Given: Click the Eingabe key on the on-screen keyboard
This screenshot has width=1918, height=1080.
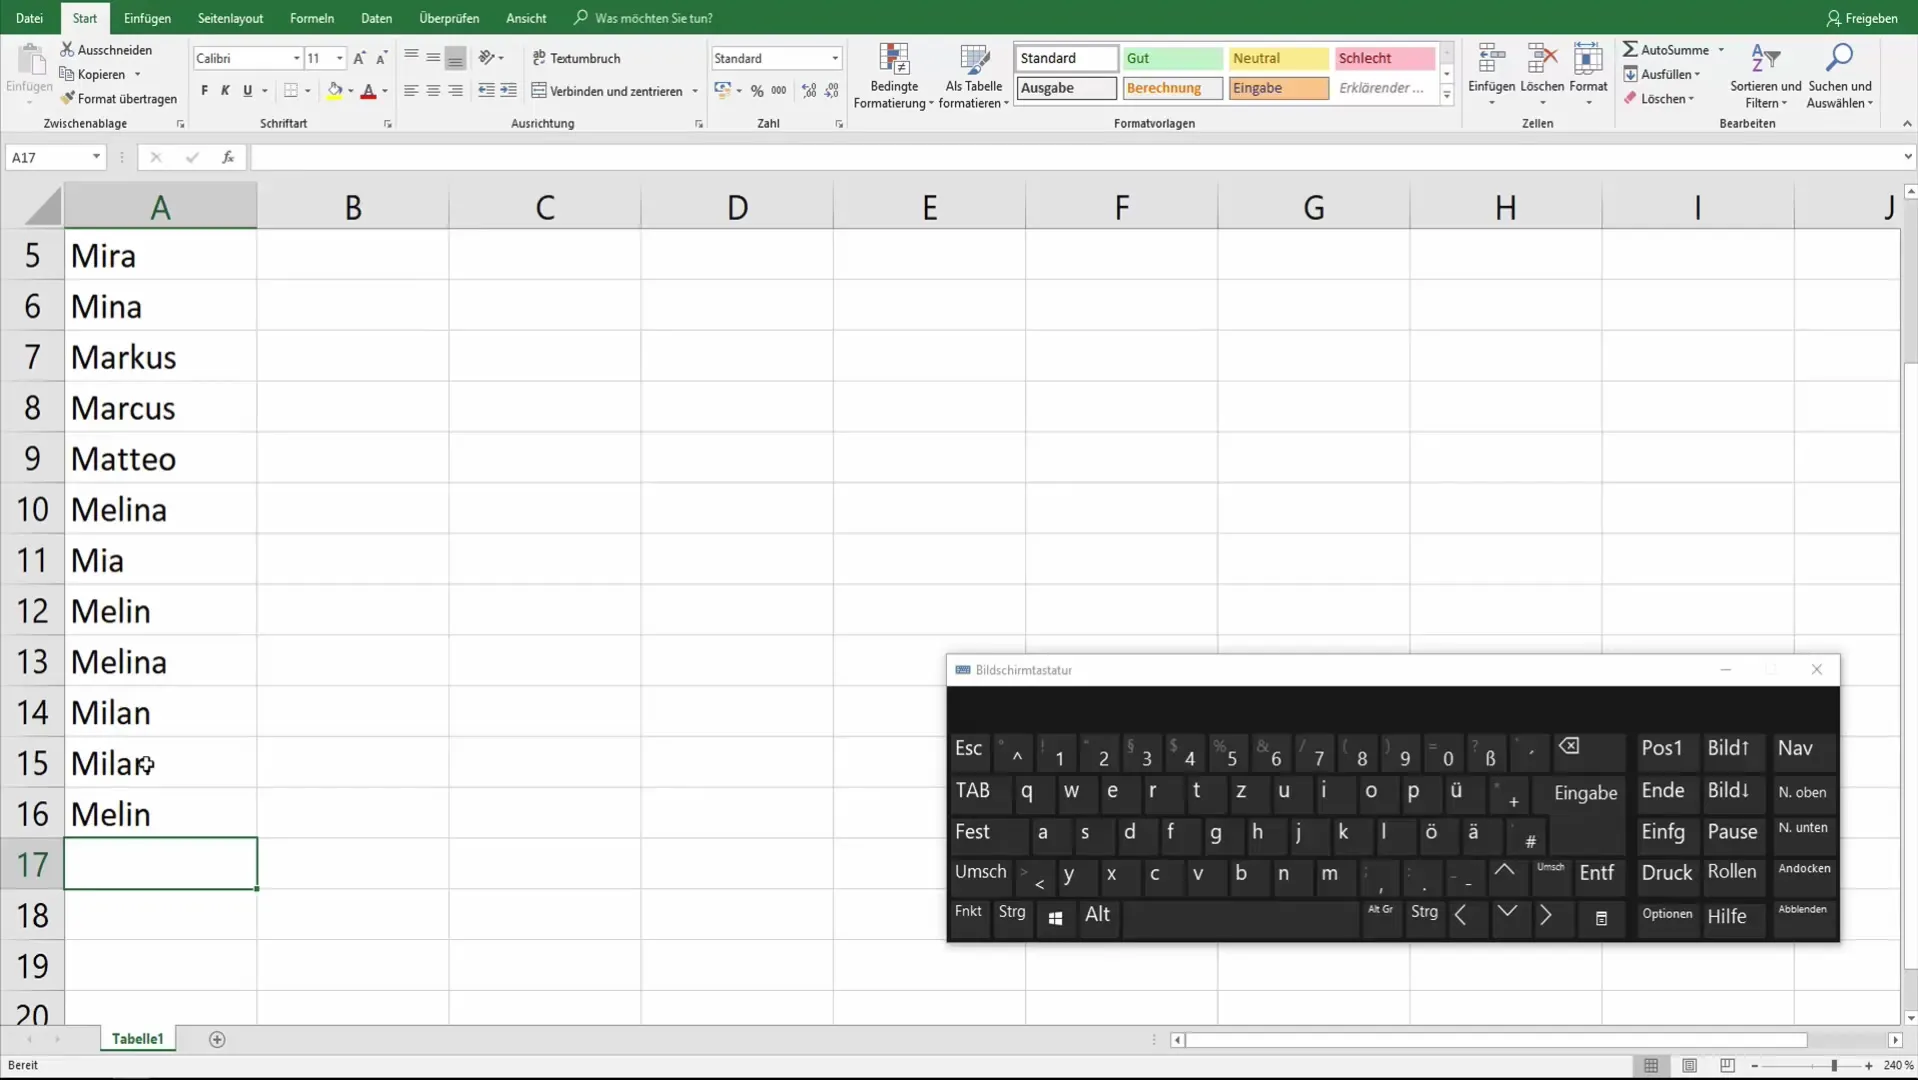Looking at the screenshot, I should 1585,793.
